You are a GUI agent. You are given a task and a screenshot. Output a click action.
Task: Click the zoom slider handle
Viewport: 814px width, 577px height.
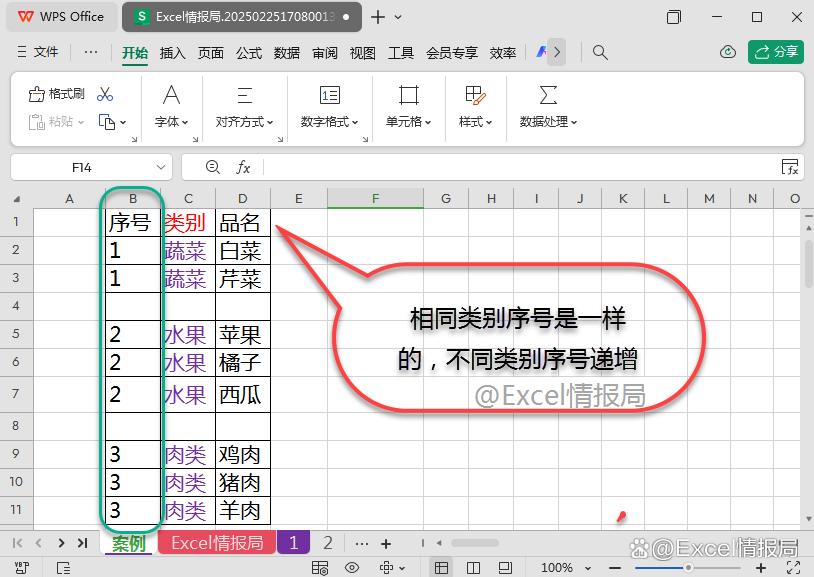click(x=687, y=568)
